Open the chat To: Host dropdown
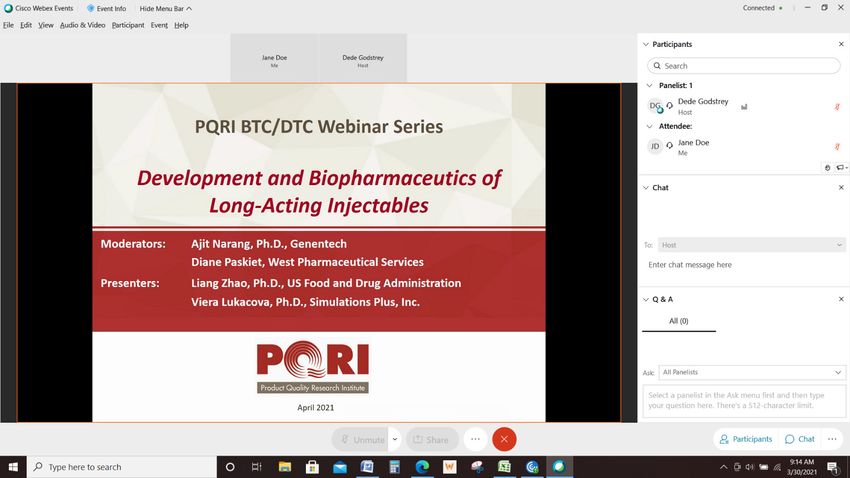850x478 pixels. pyautogui.click(x=751, y=245)
